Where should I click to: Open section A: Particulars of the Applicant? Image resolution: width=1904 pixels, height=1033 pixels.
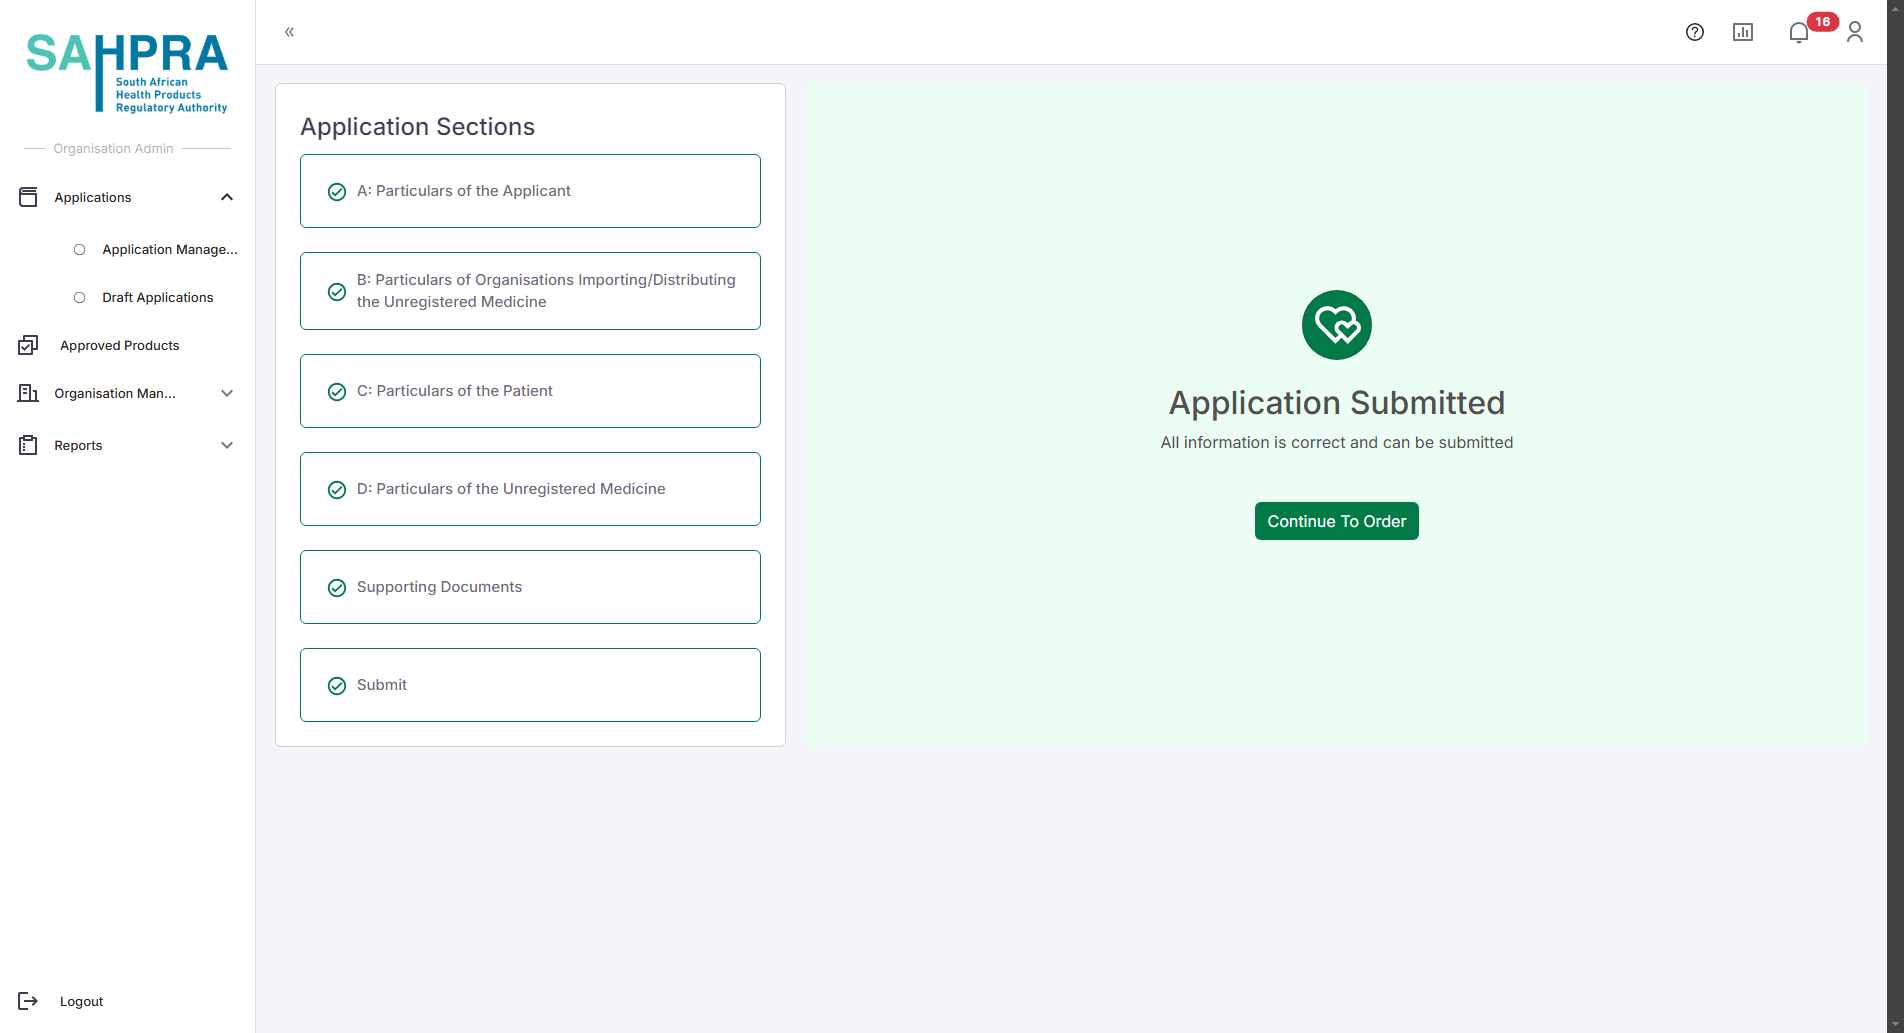tap(530, 191)
